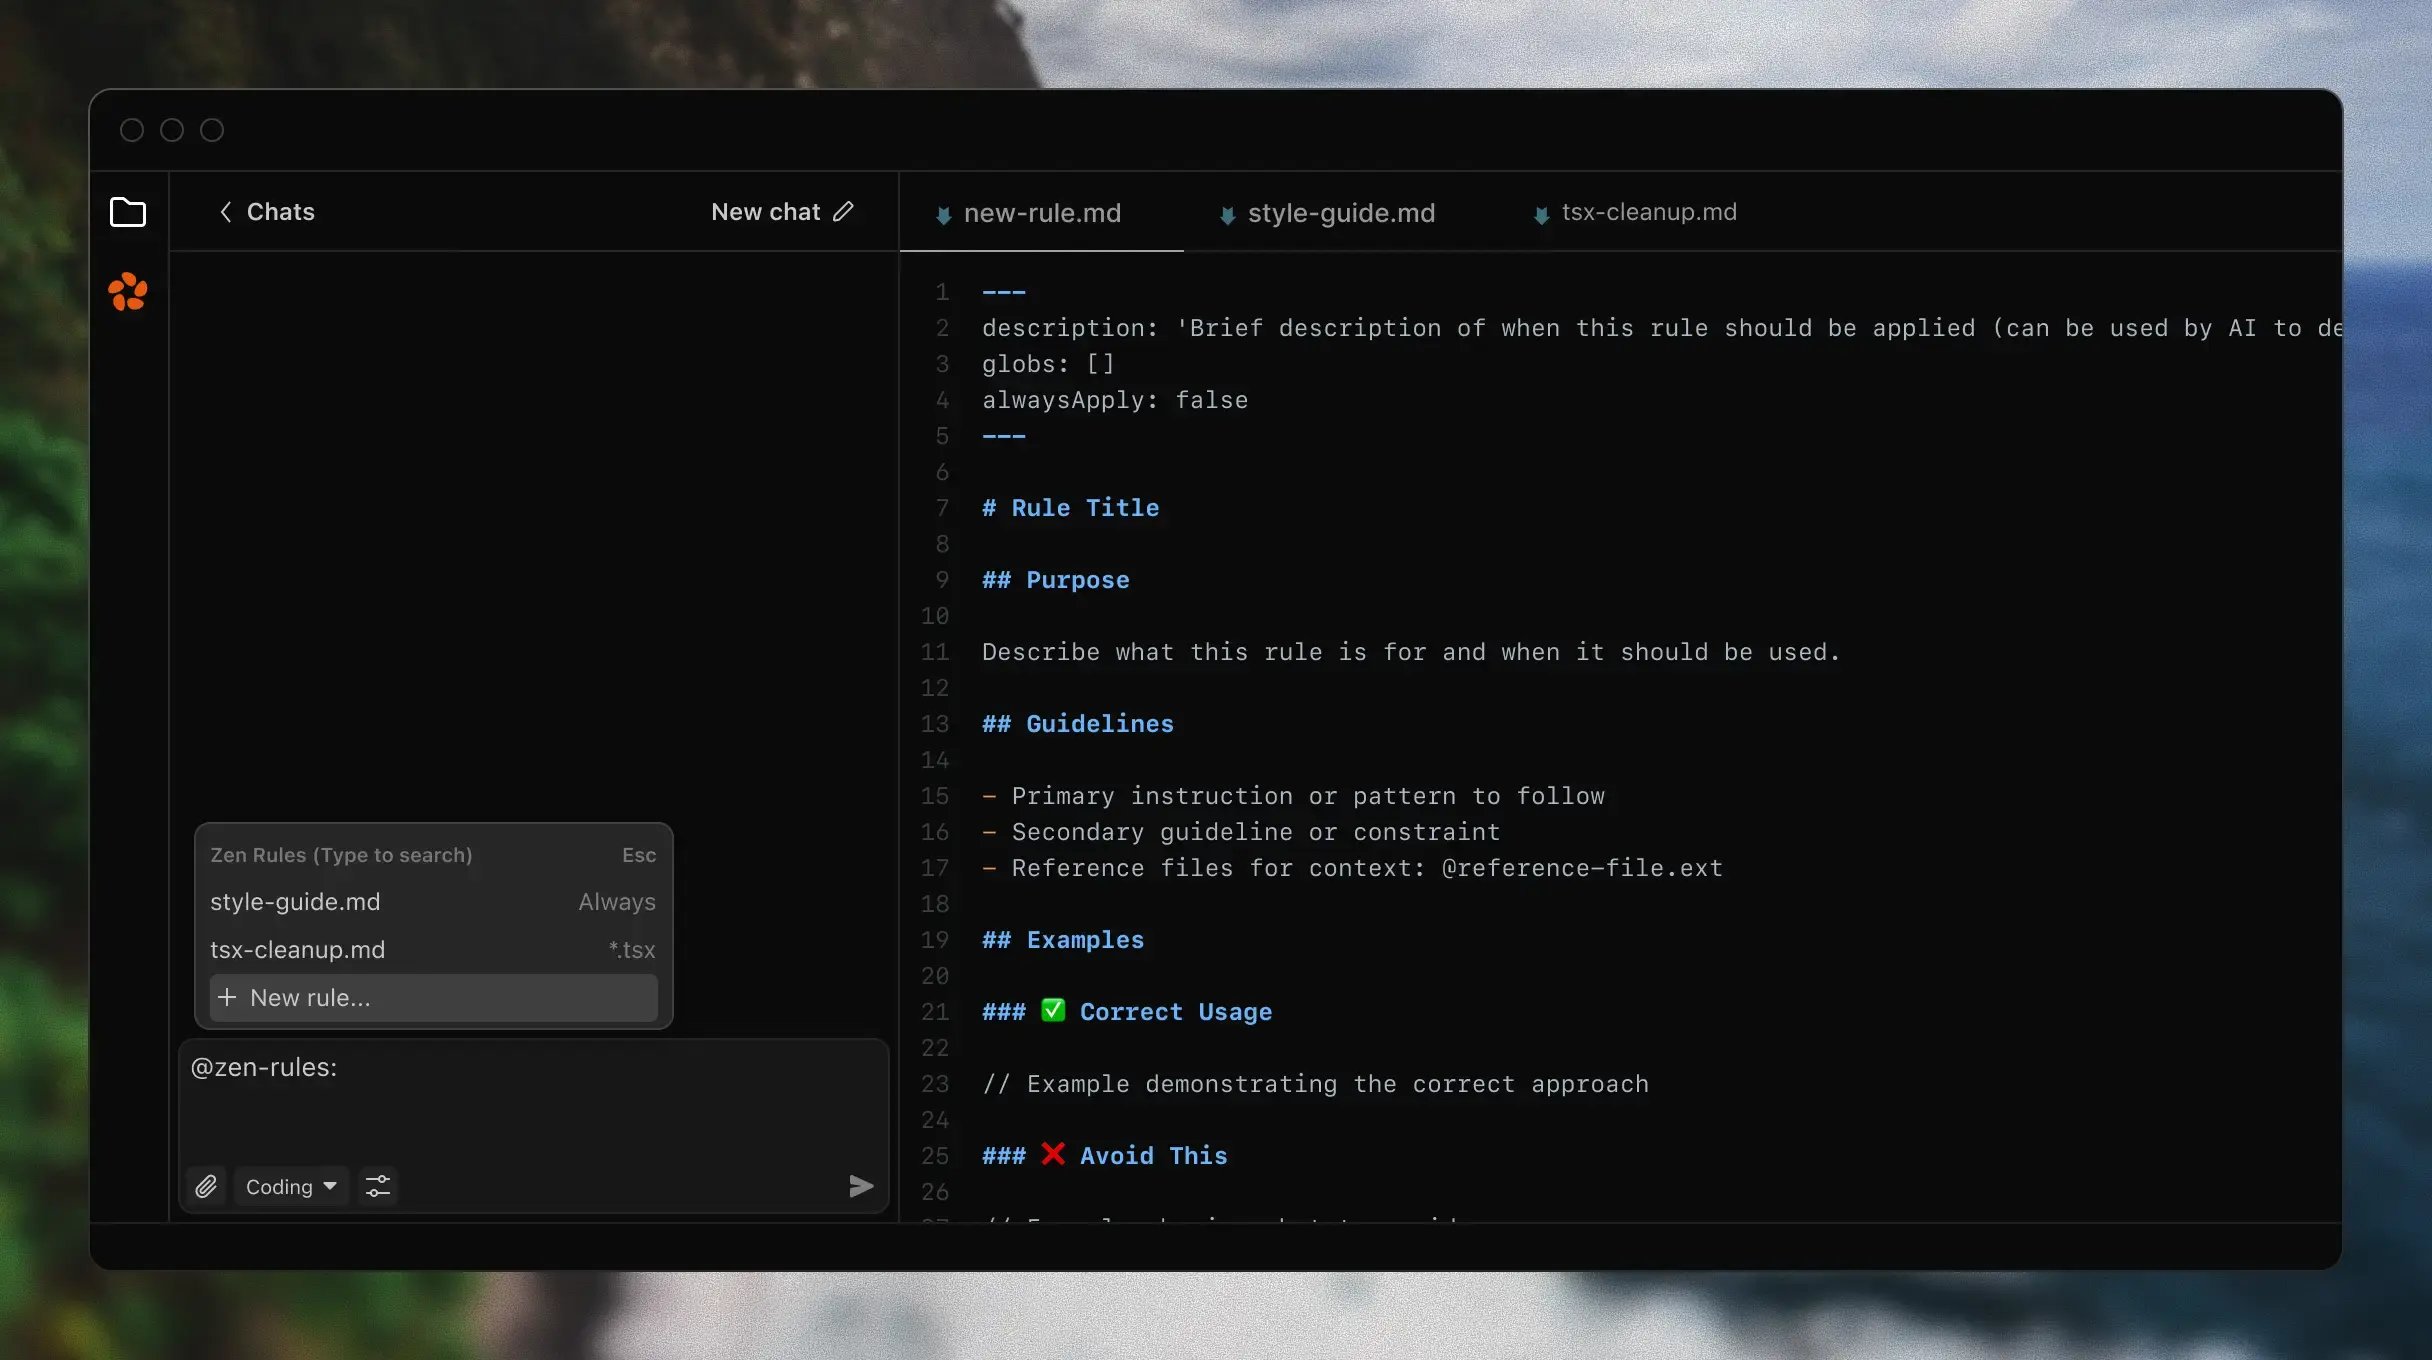Select style-guide.md in the Zen Rules popup
This screenshot has height=1360, width=2432.
(295, 901)
